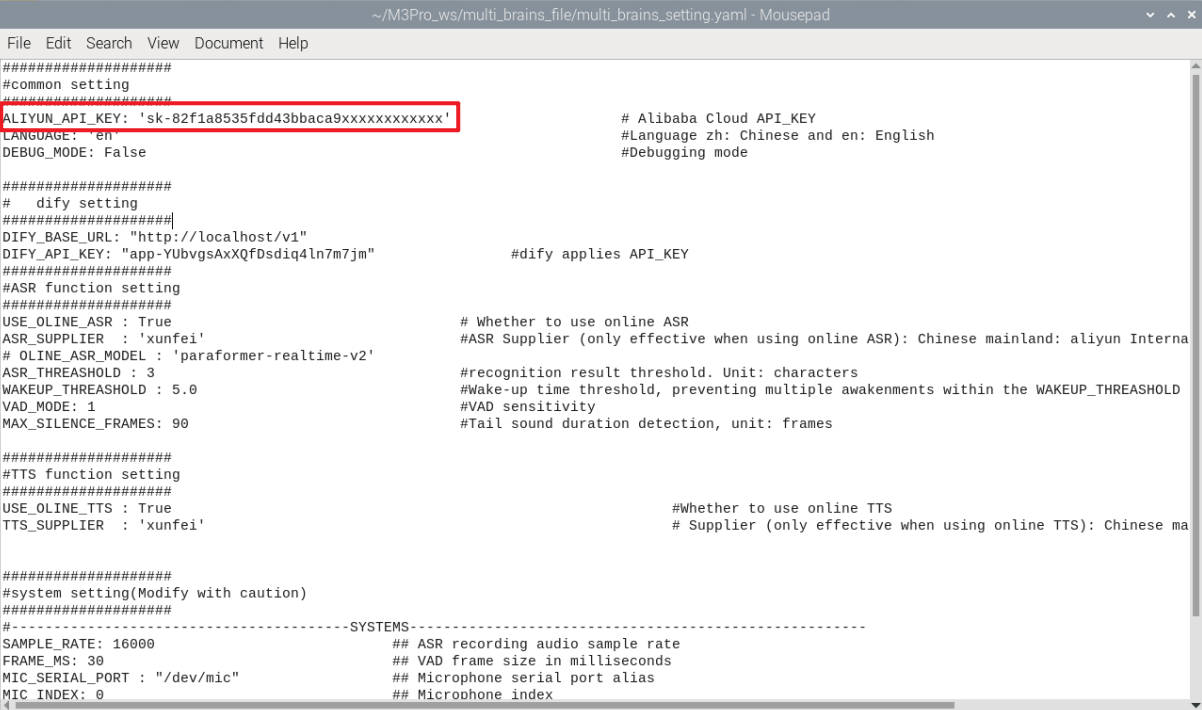
Task: Open the Search menu
Action: 109,43
